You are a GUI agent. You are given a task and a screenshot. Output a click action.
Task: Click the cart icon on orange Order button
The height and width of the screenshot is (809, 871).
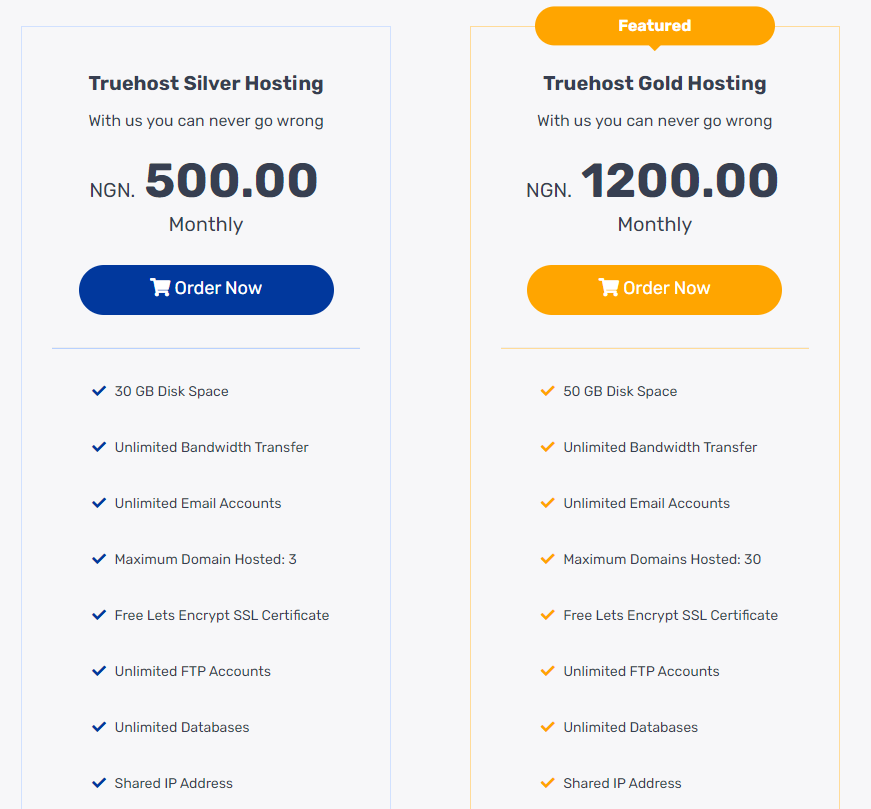point(608,288)
